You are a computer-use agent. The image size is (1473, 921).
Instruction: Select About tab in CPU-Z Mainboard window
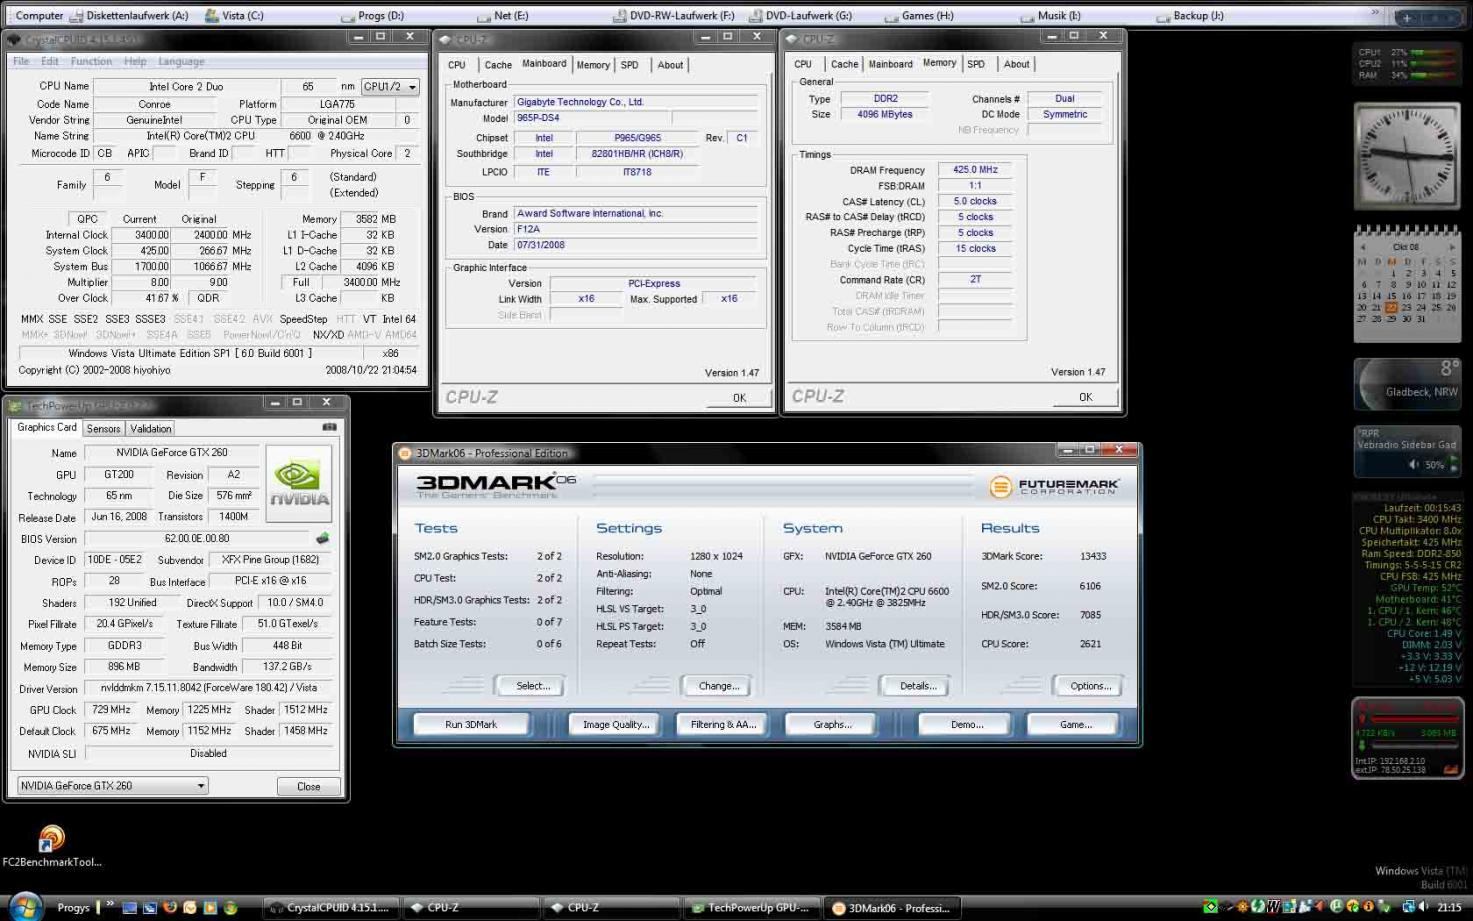670,65
